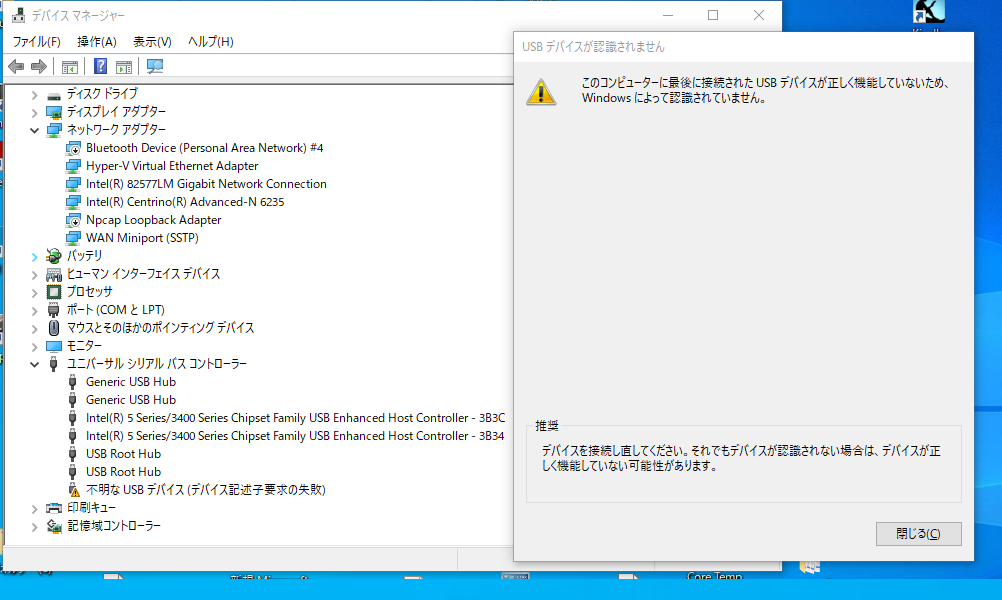Click the Forward arrow toolbar icon
This screenshot has height=600, width=1002.
point(39,66)
